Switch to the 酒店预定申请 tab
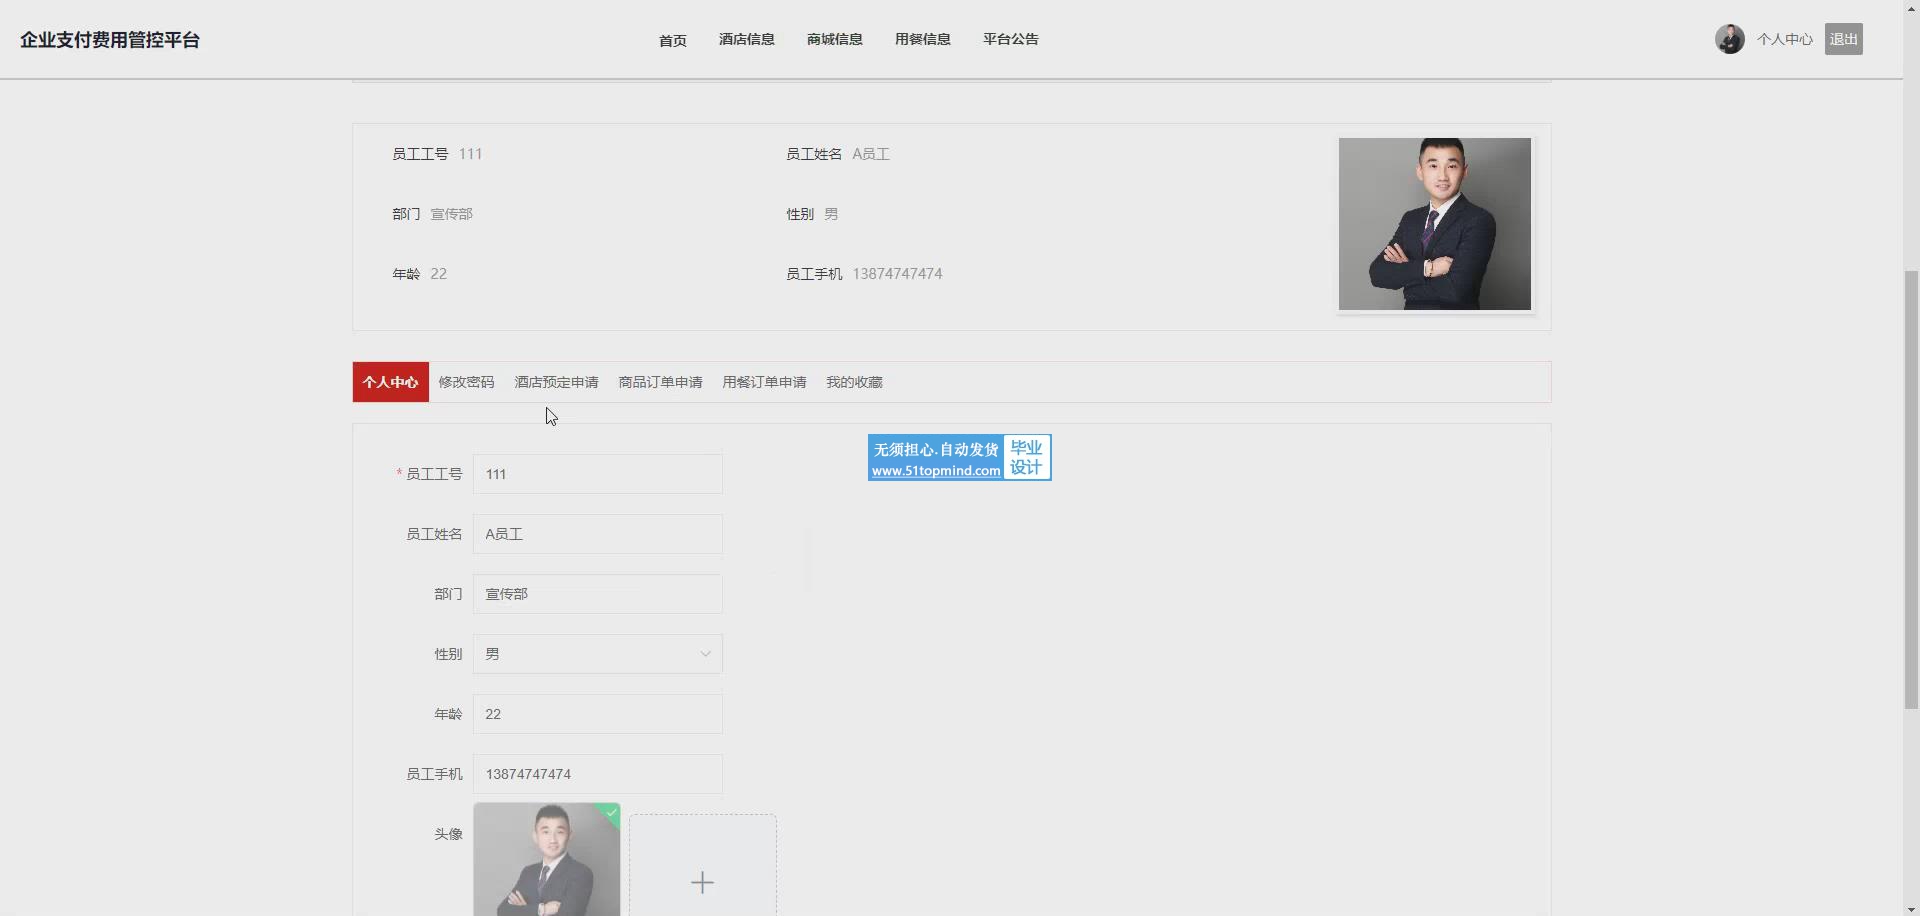 pyautogui.click(x=556, y=382)
